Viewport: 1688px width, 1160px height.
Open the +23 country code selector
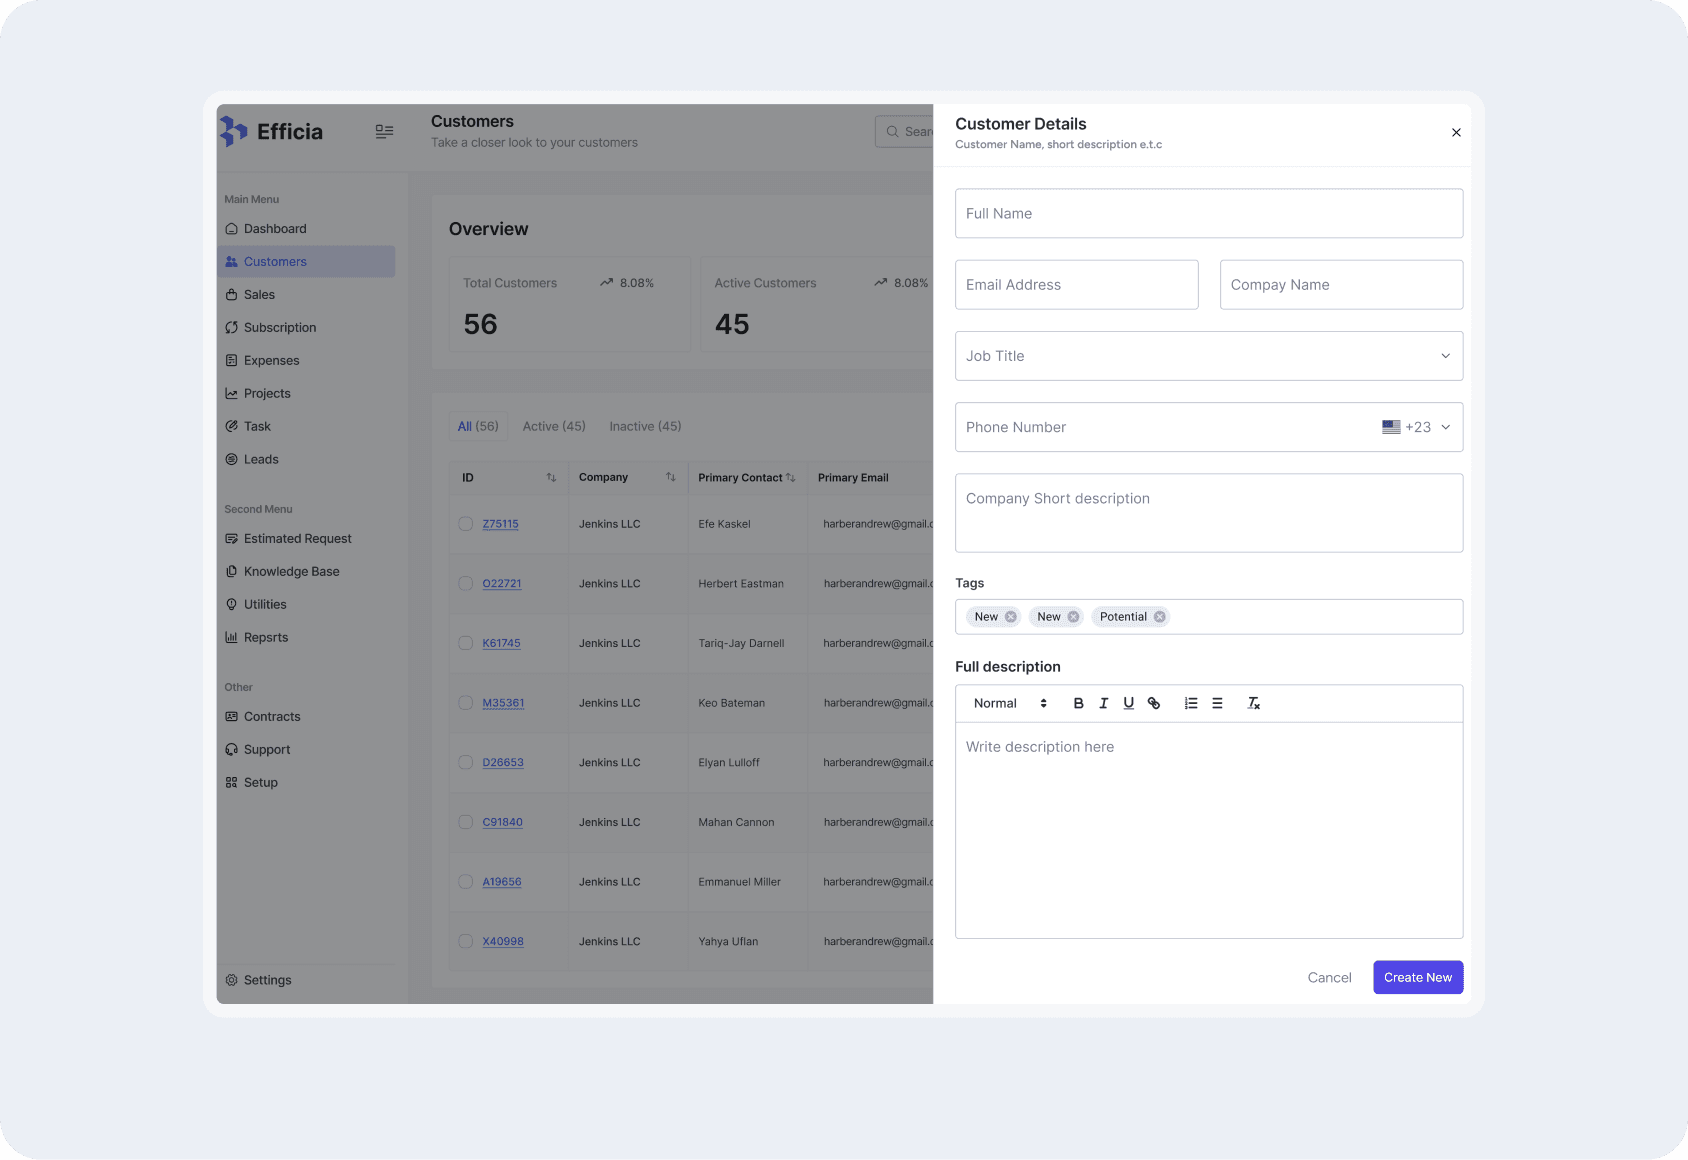[x=1416, y=427]
